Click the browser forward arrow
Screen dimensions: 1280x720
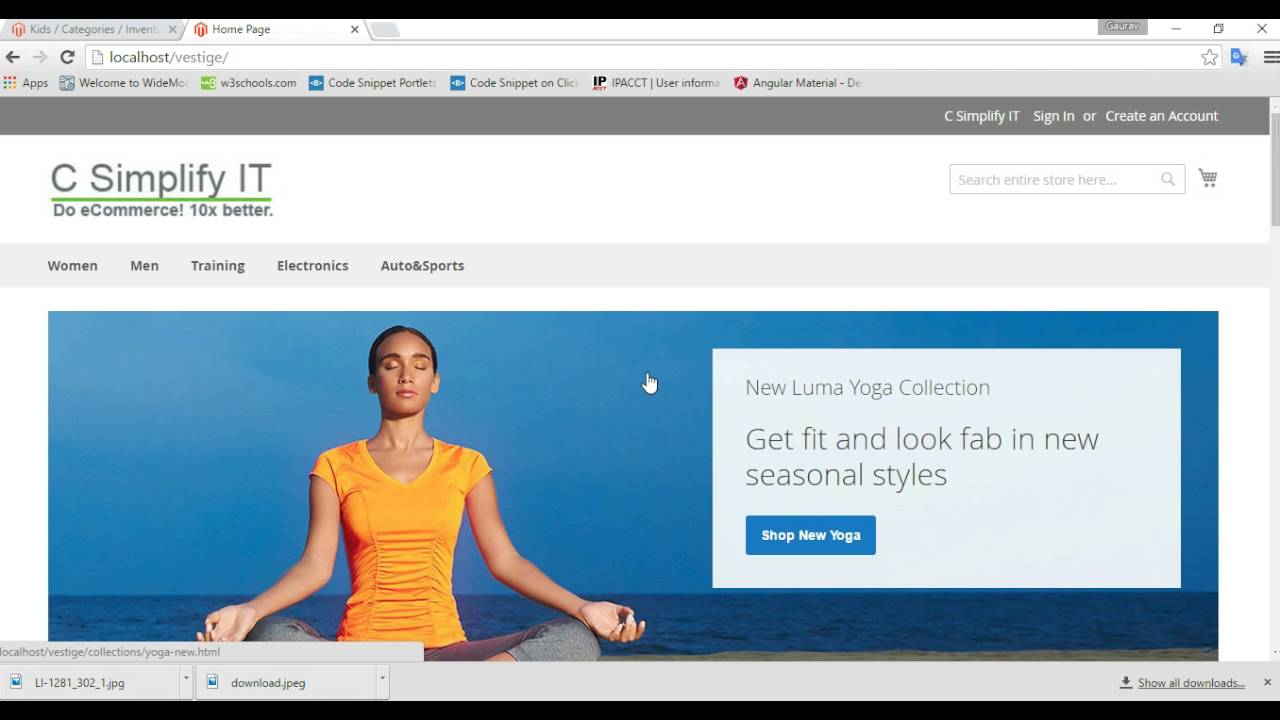(x=40, y=57)
